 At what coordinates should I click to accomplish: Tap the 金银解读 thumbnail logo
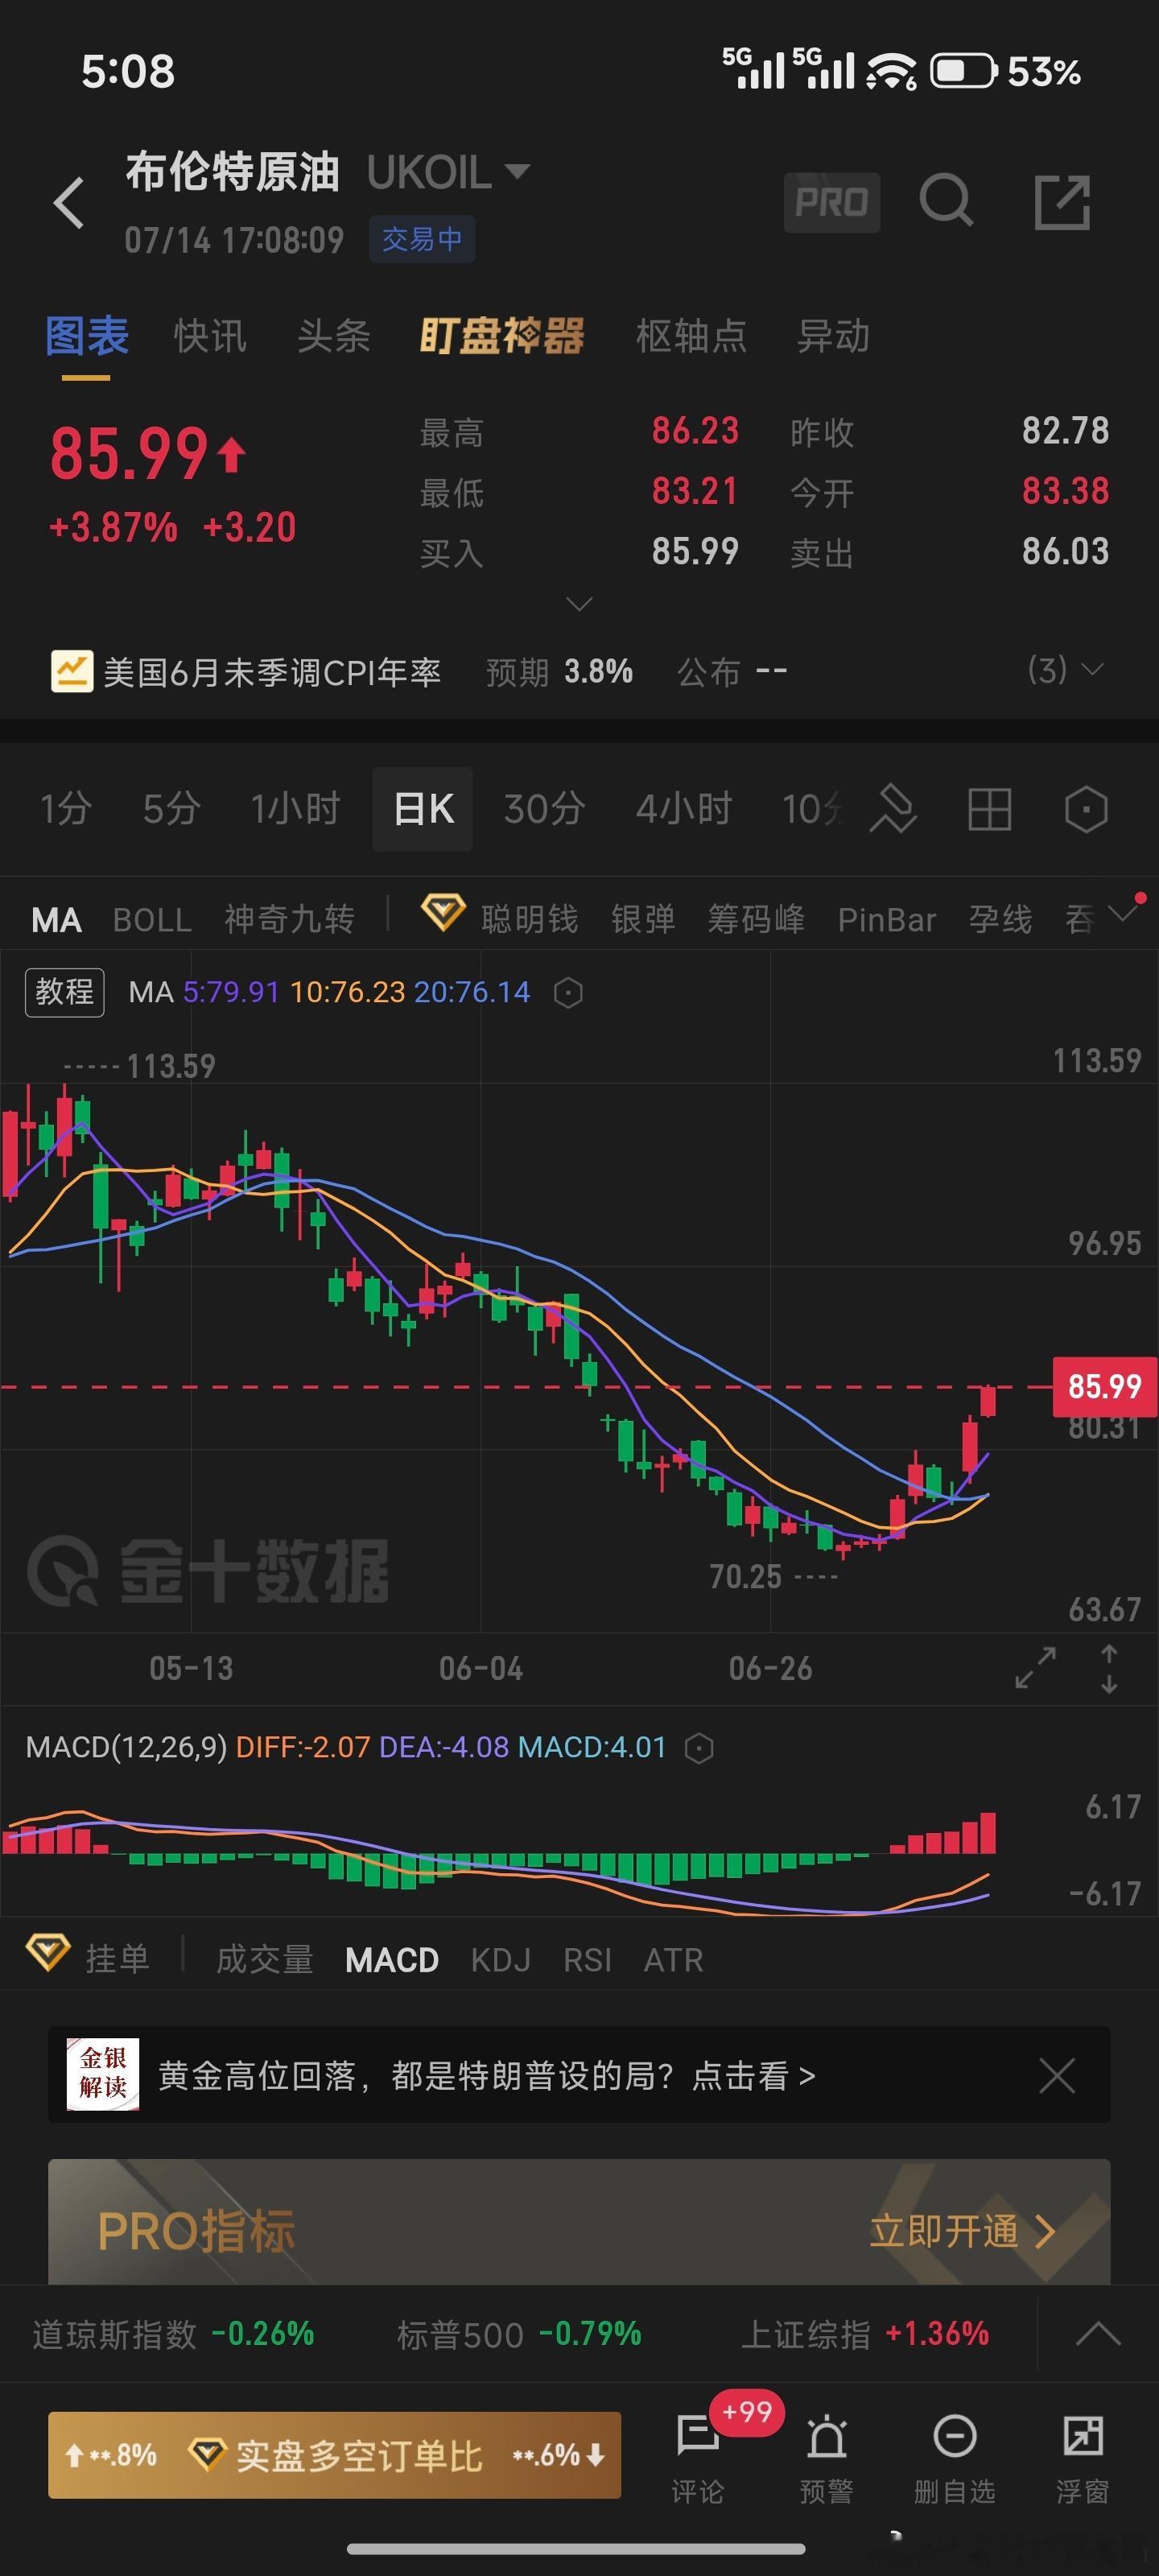(x=103, y=2075)
